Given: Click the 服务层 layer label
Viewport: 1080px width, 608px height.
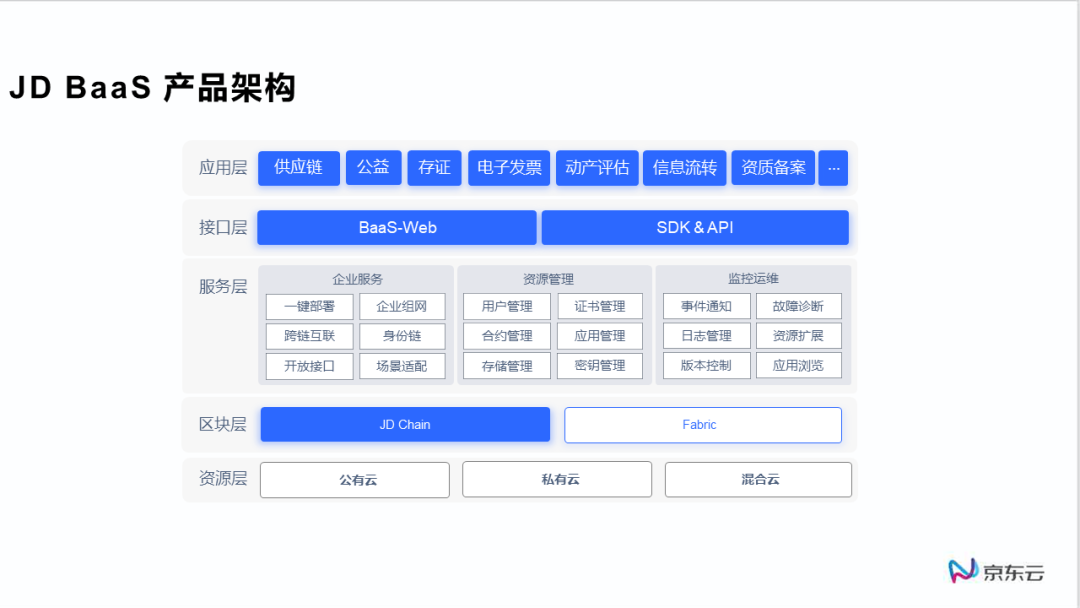Looking at the screenshot, I should pos(222,286).
